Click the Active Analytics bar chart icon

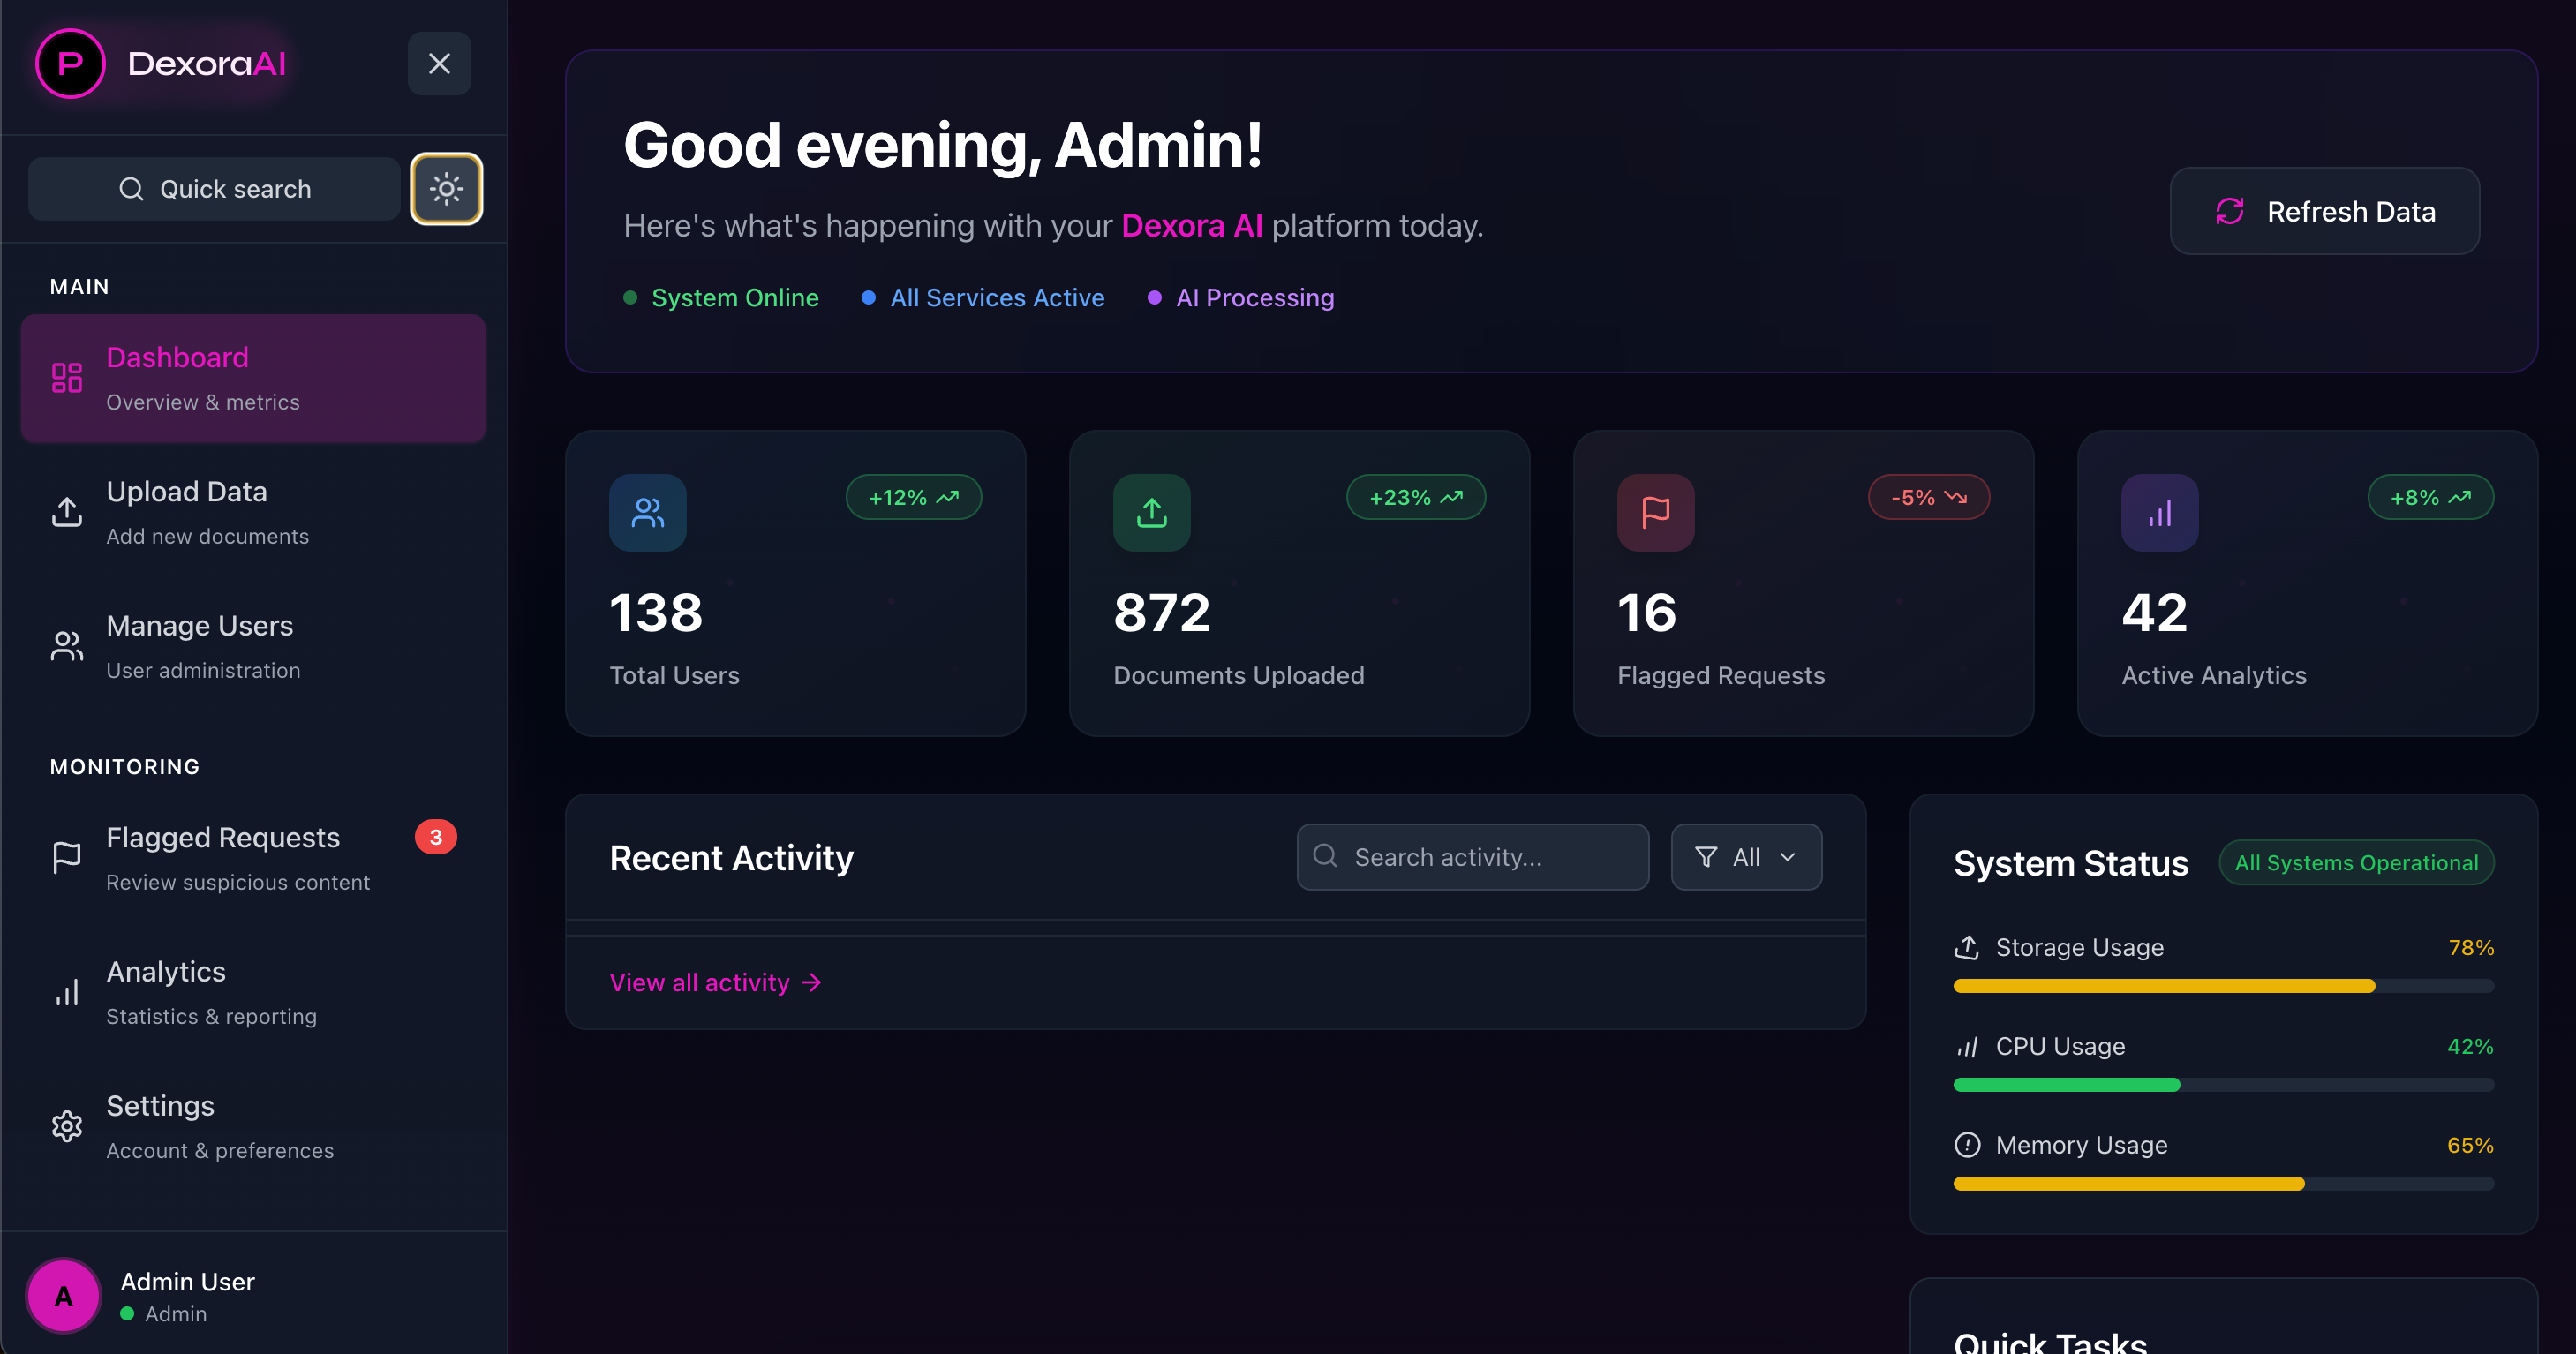click(x=2159, y=513)
